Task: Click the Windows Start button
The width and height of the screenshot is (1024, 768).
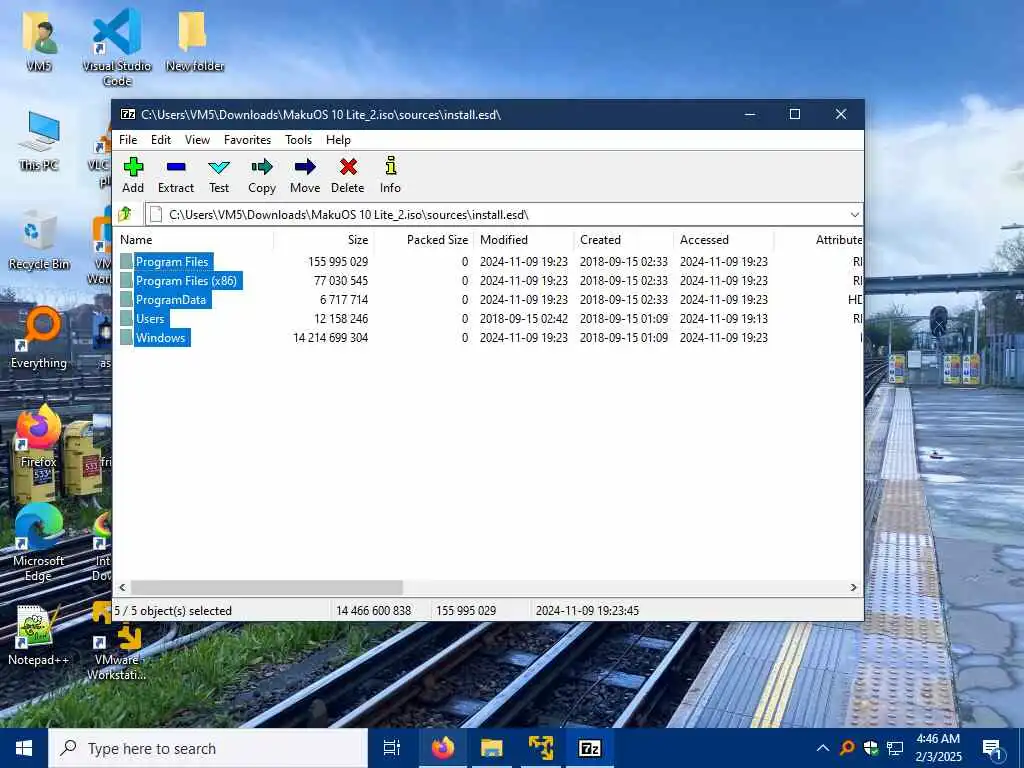Action: click(x=24, y=748)
